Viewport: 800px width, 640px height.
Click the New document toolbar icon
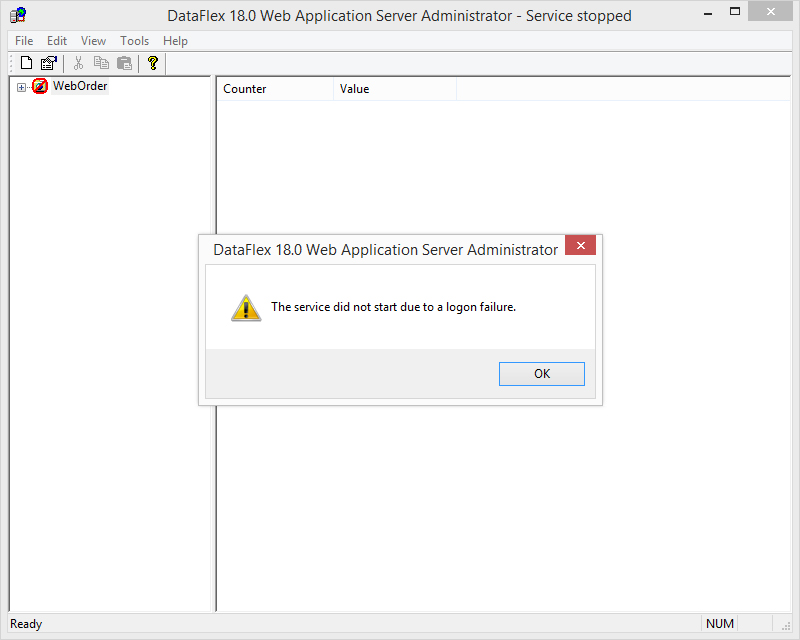pyautogui.click(x=26, y=63)
